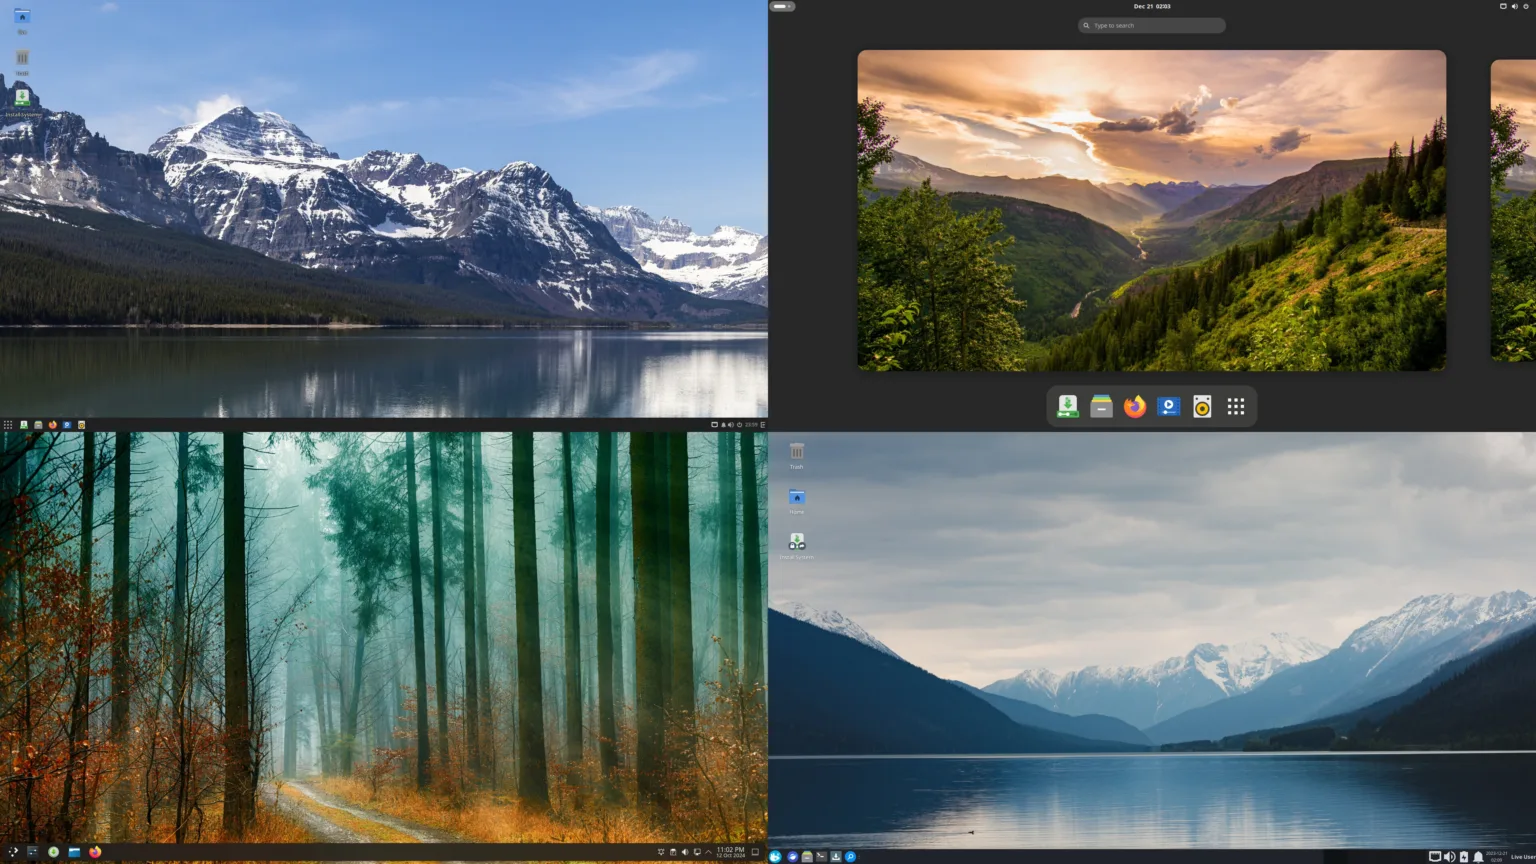This screenshot has height=864, width=1536.
Task: Open Firefox from the top-left panel
Action: [x=51, y=425]
